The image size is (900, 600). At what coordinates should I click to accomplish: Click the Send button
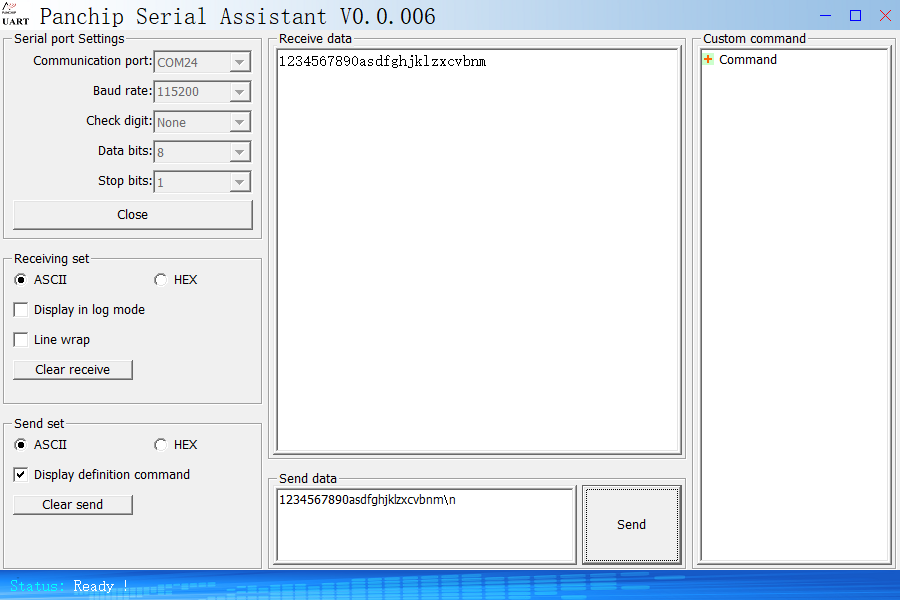(x=631, y=525)
